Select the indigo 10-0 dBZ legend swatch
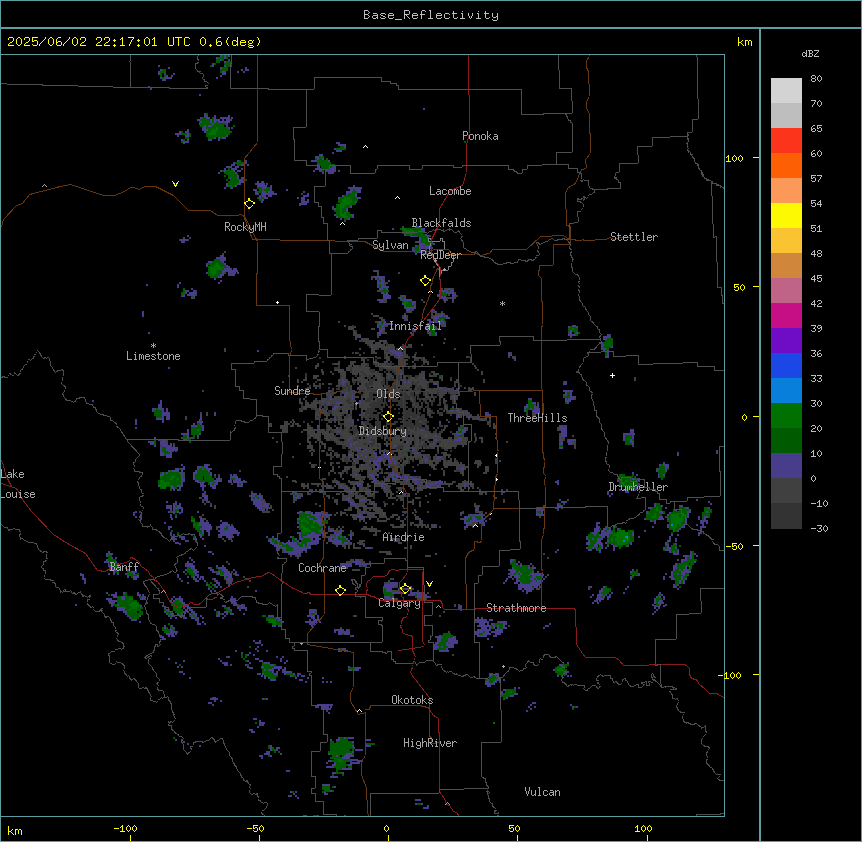Image resolution: width=862 pixels, height=842 pixels. click(786, 466)
